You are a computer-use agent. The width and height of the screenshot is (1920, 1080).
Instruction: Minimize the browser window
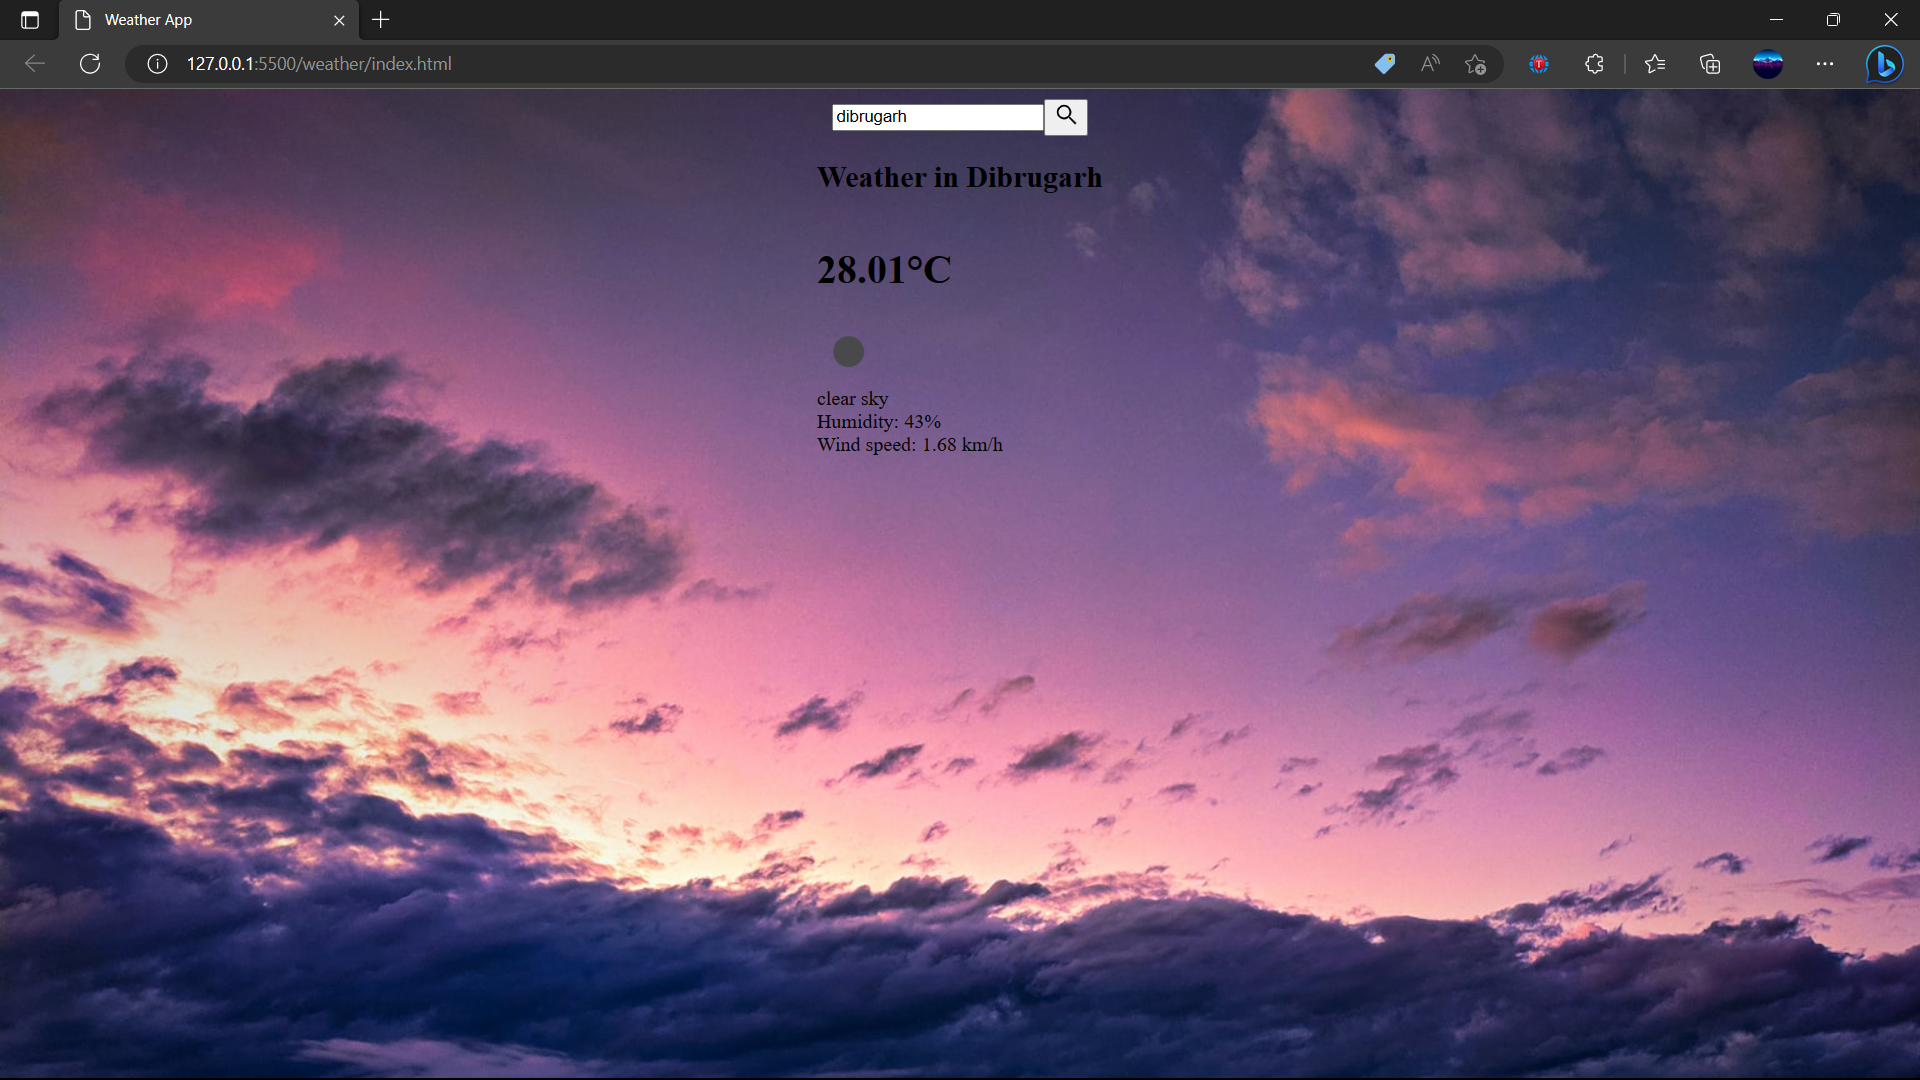tap(1776, 20)
